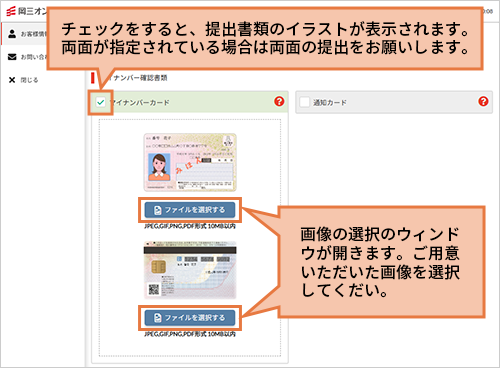Select 閉じる in the sidebar

29,80
